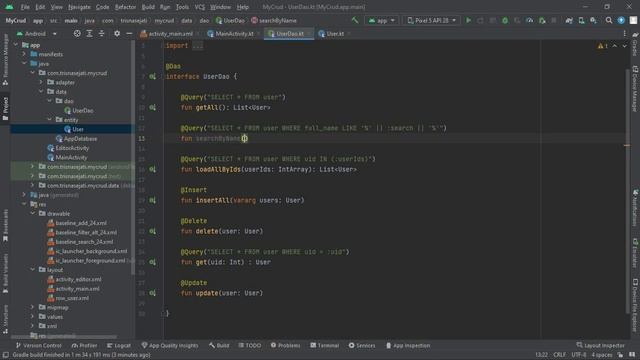Click Apply Changes and Restart Activity icon

coord(480,20)
